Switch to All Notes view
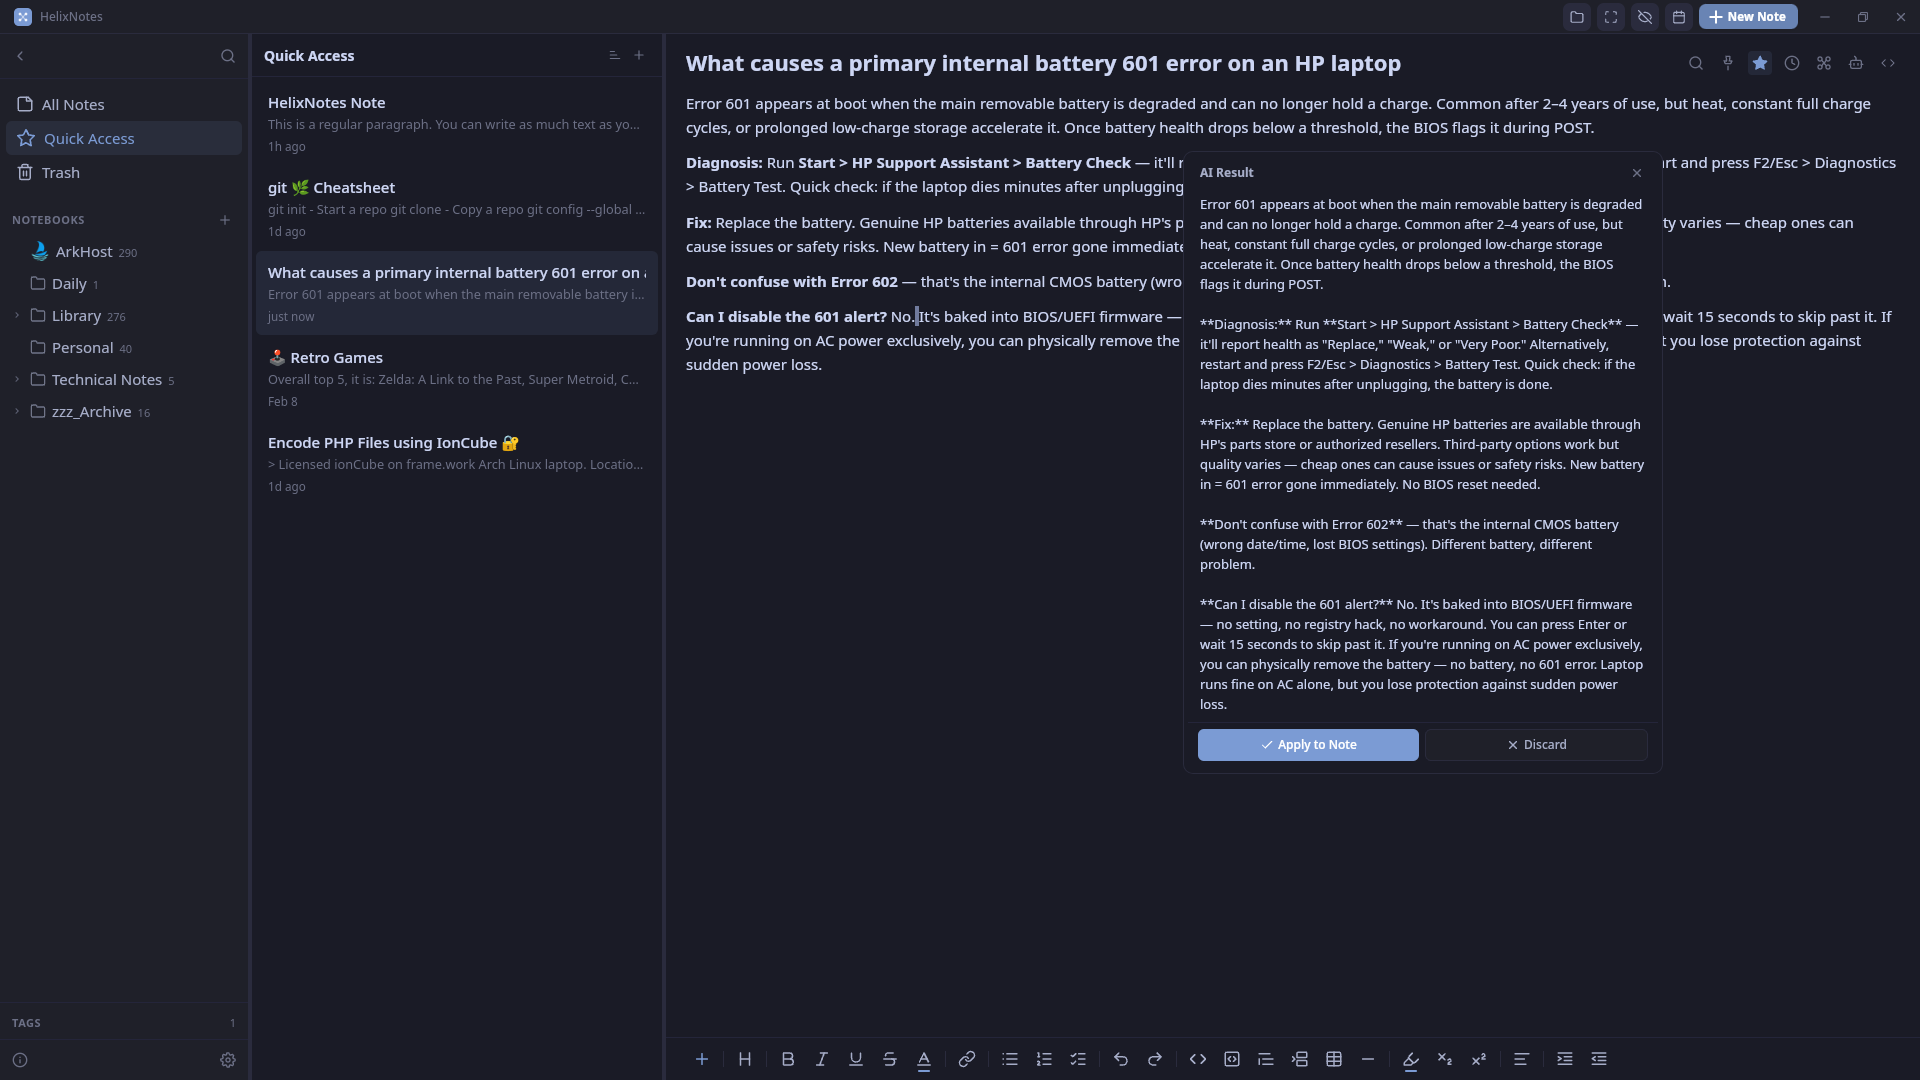 (x=73, y=104)
